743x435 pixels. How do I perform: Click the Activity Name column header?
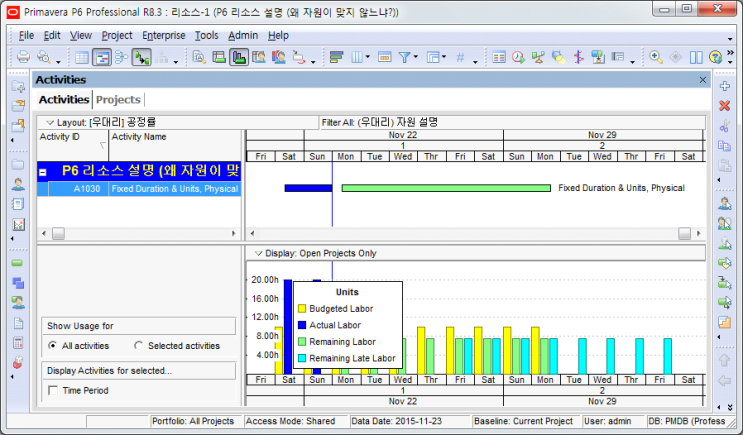point(175,145)
